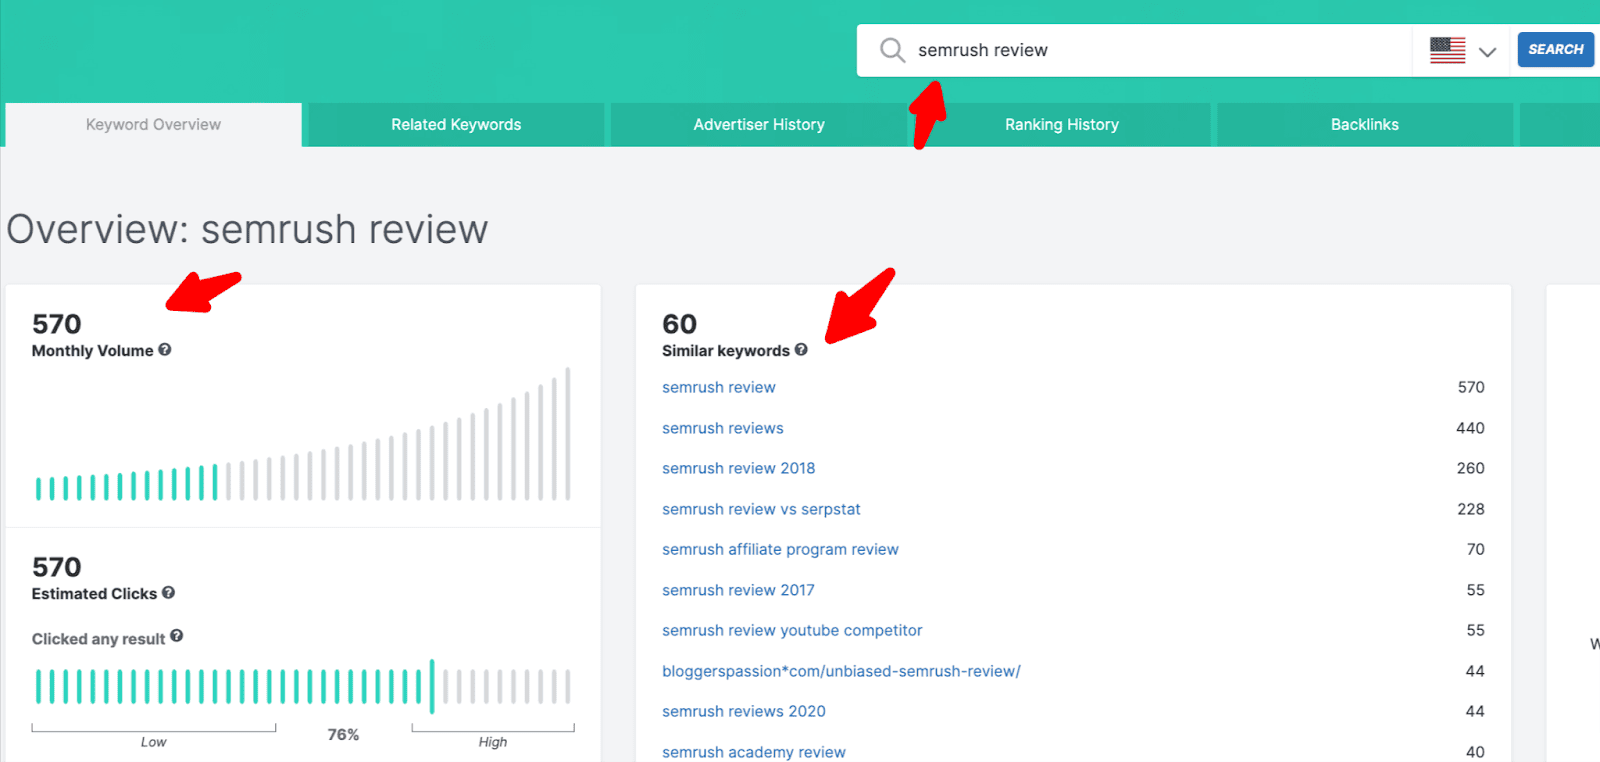
Task: Click the 'Low' gauge label
Action: tap(153, 742)
